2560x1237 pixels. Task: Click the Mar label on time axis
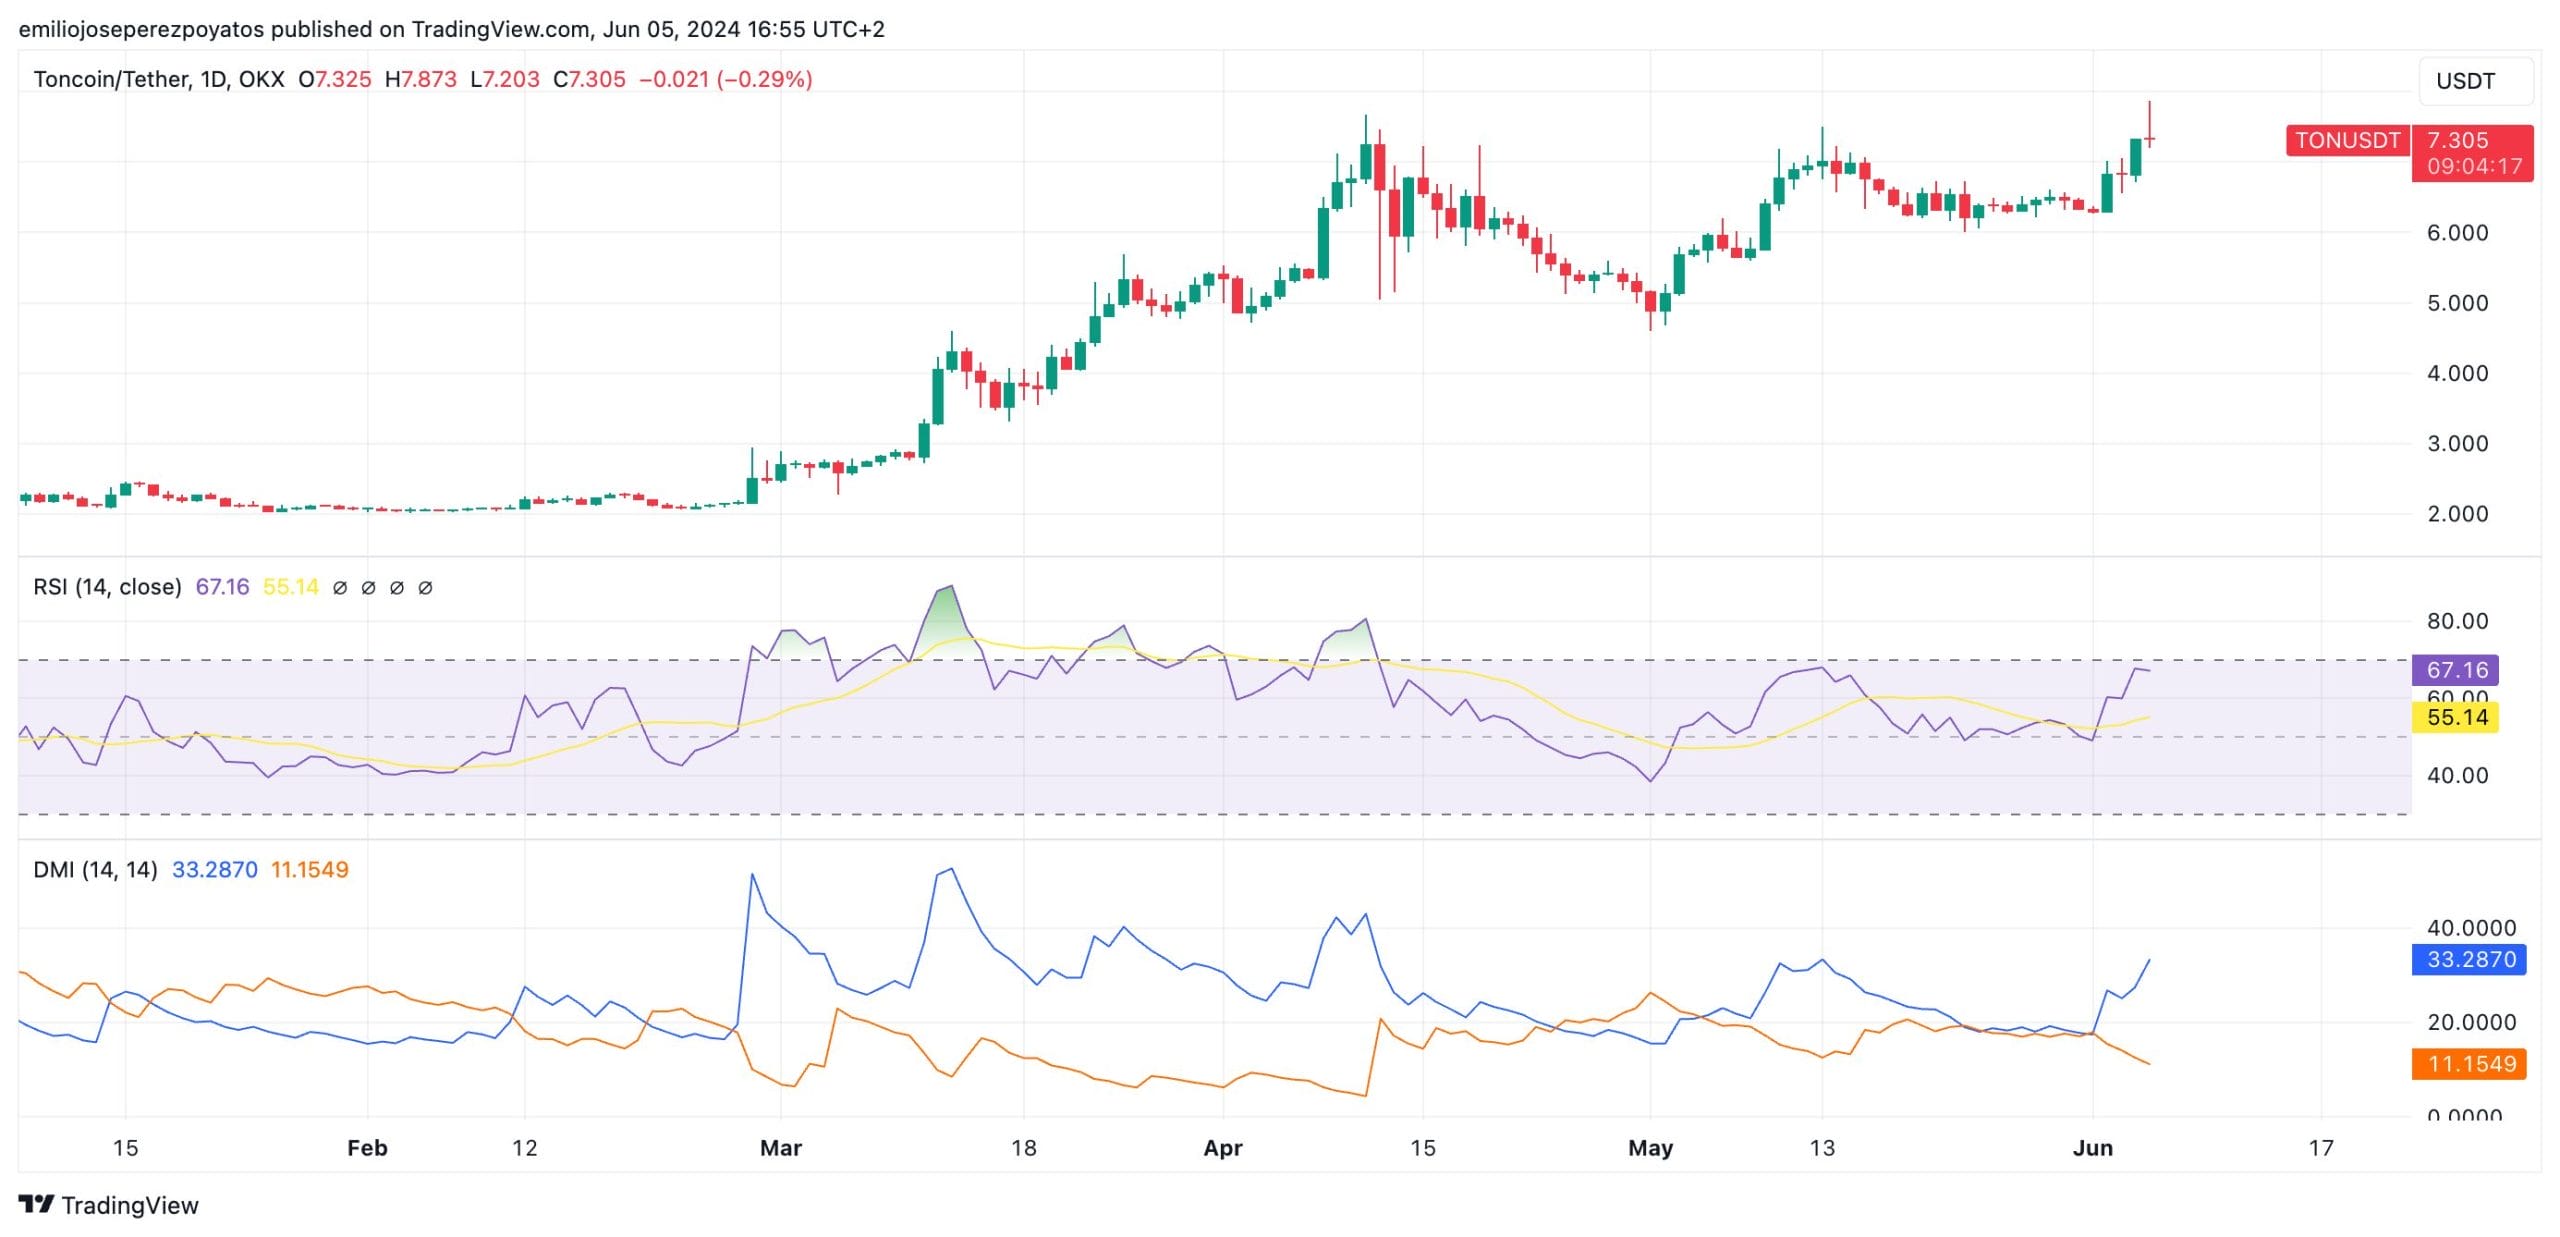(x=780, y=1147)
